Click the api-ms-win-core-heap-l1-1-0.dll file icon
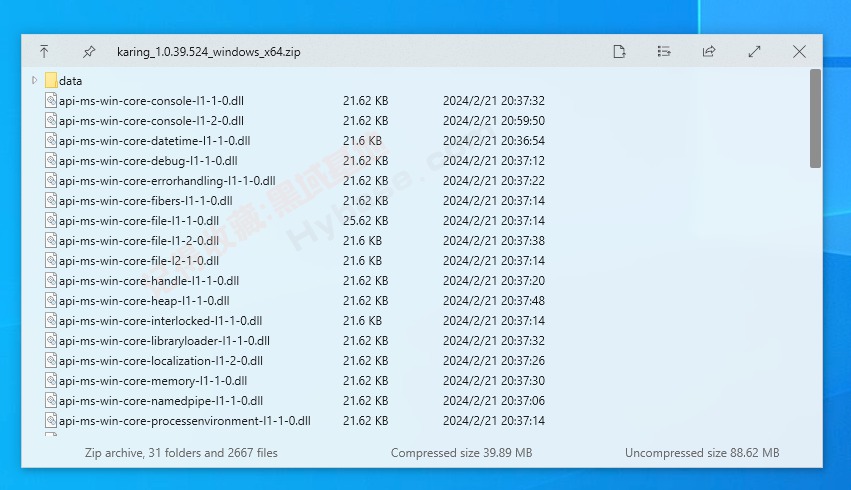851x490 pixels. pos(51,301)
